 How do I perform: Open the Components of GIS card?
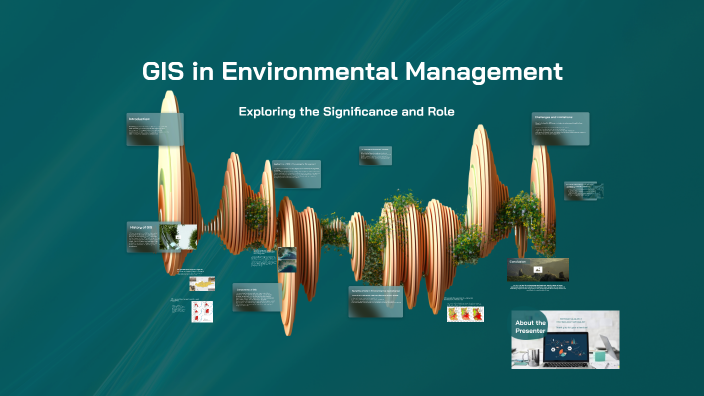pos(256,297)
